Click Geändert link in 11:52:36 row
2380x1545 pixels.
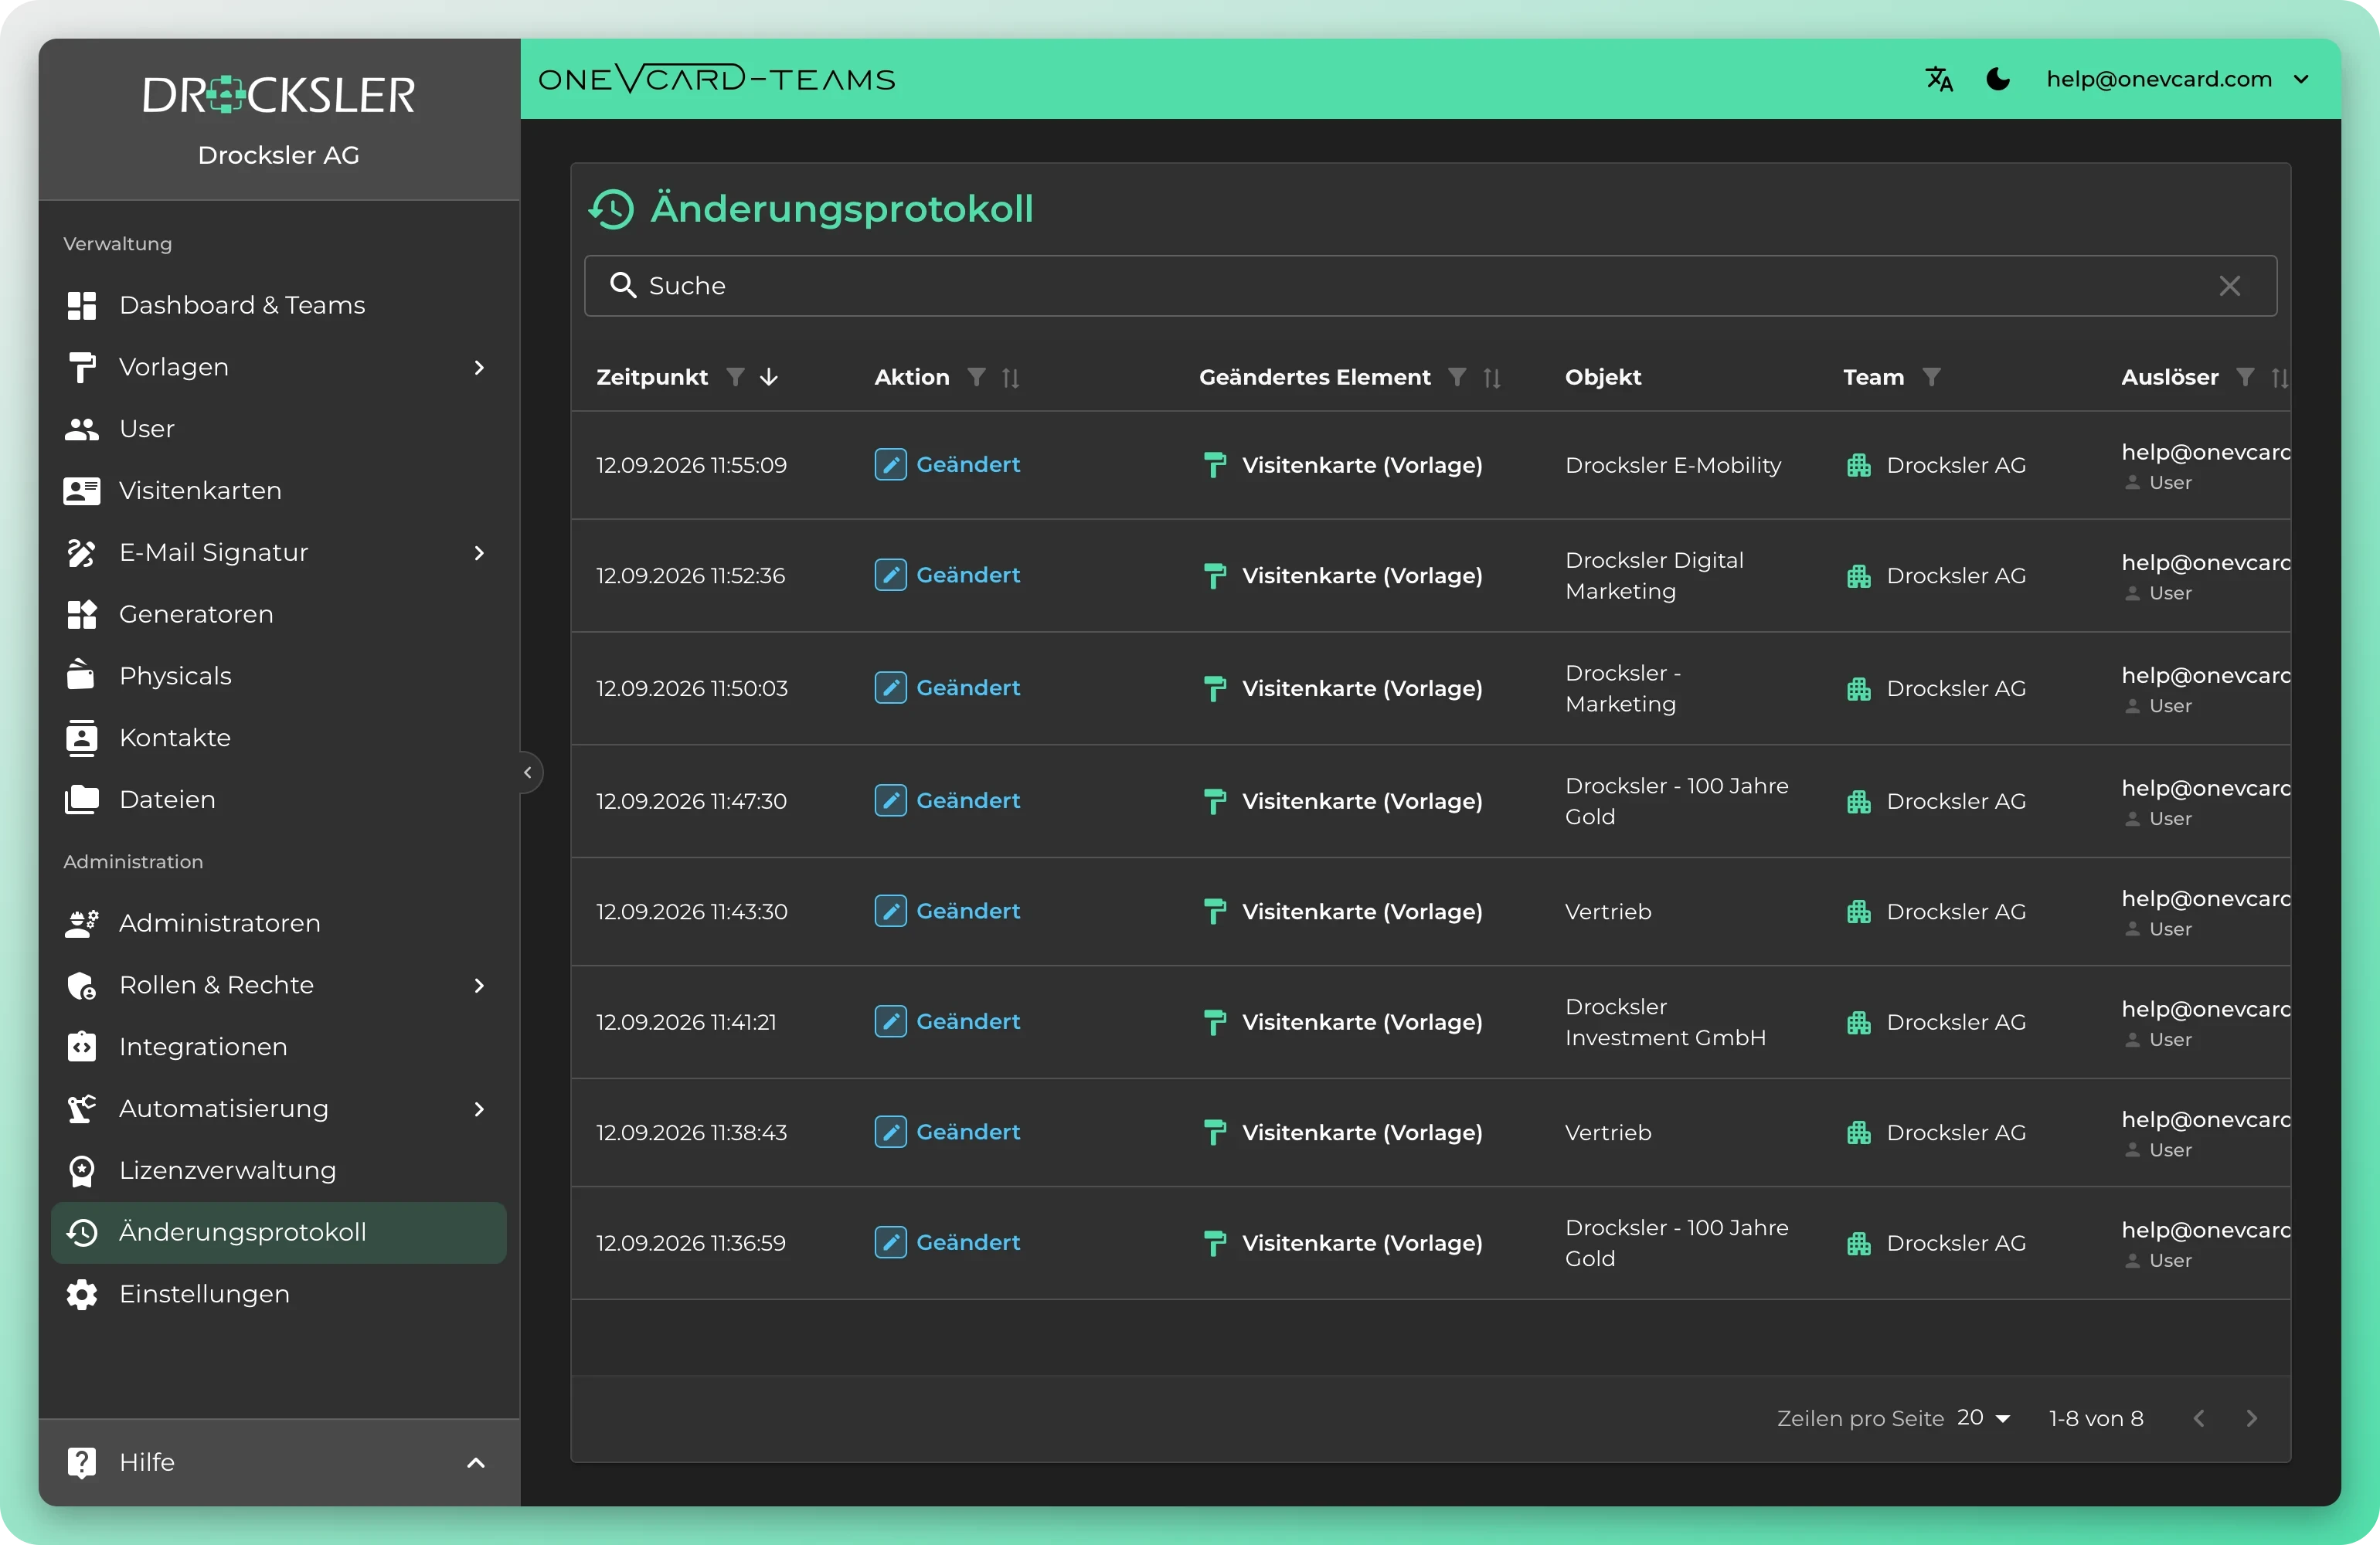pyautogui.click(x=968, y=575)
